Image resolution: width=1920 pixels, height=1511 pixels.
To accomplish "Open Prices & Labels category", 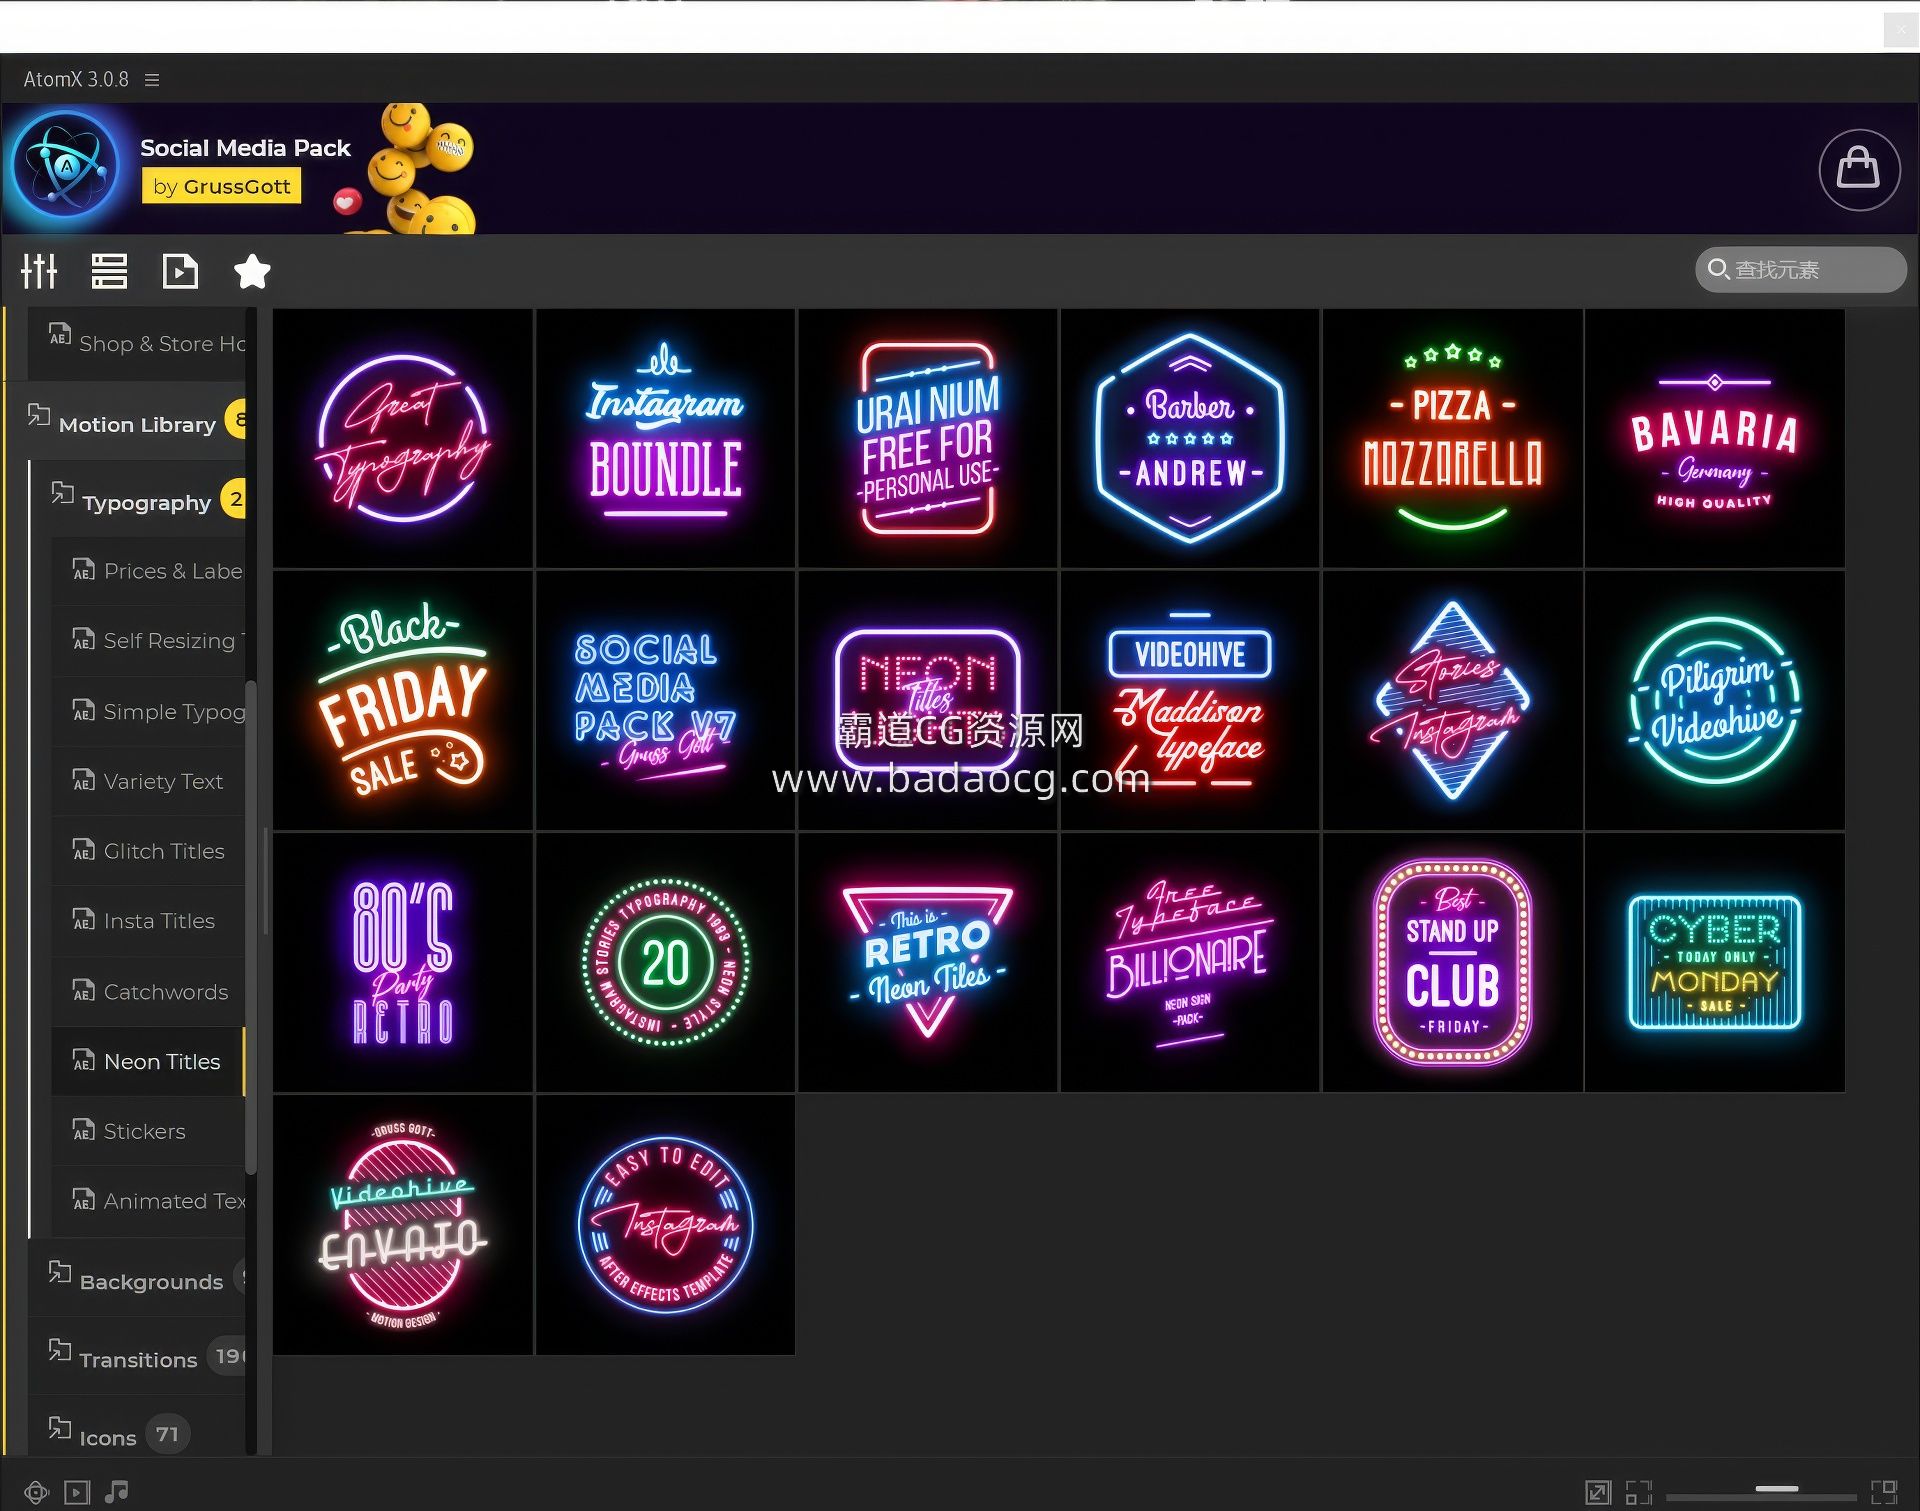I will point(148,571).
